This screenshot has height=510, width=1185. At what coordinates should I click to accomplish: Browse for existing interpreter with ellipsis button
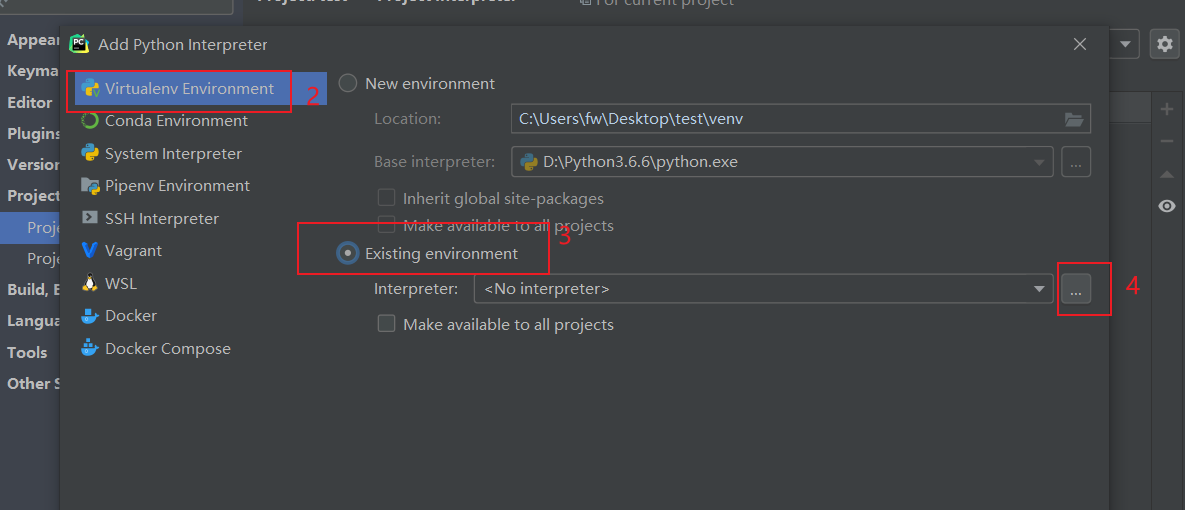1076,289
